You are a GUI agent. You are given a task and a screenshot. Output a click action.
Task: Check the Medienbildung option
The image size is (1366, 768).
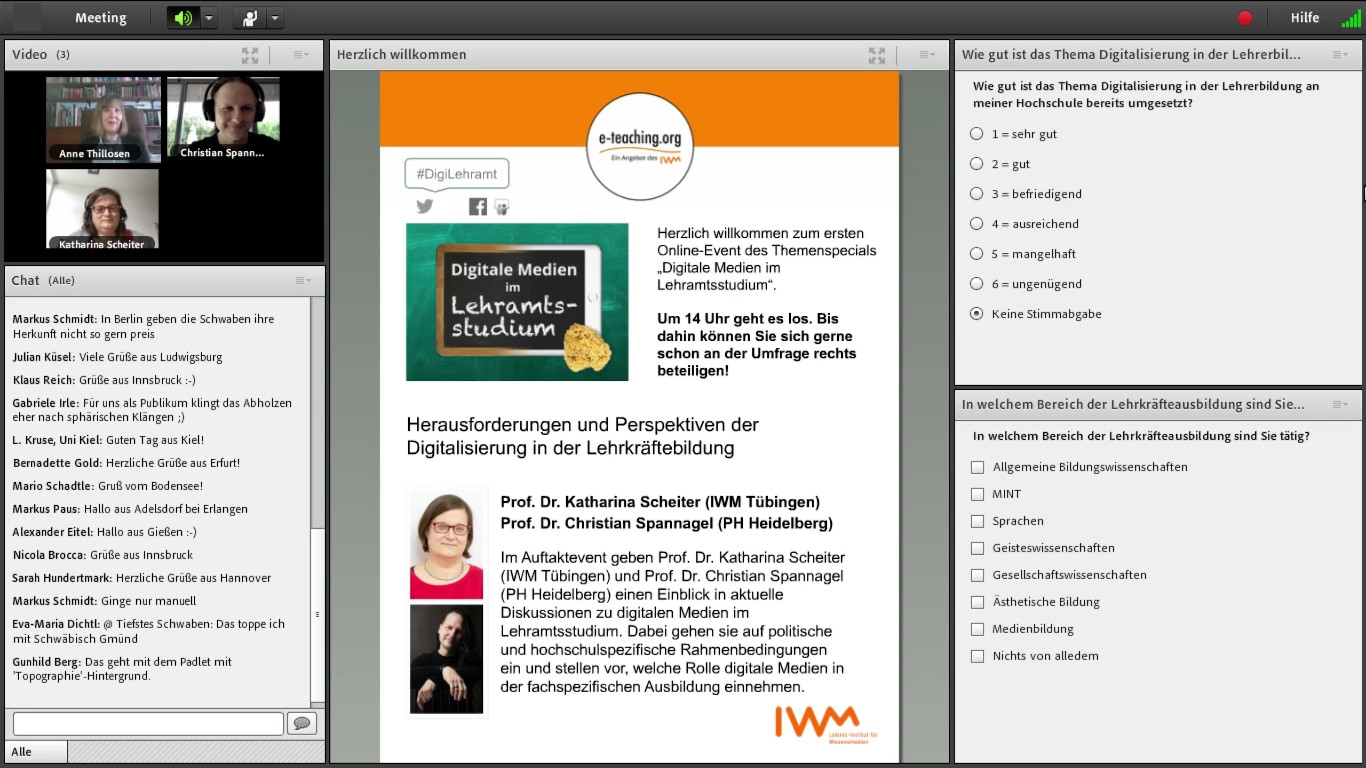(978, 629)
